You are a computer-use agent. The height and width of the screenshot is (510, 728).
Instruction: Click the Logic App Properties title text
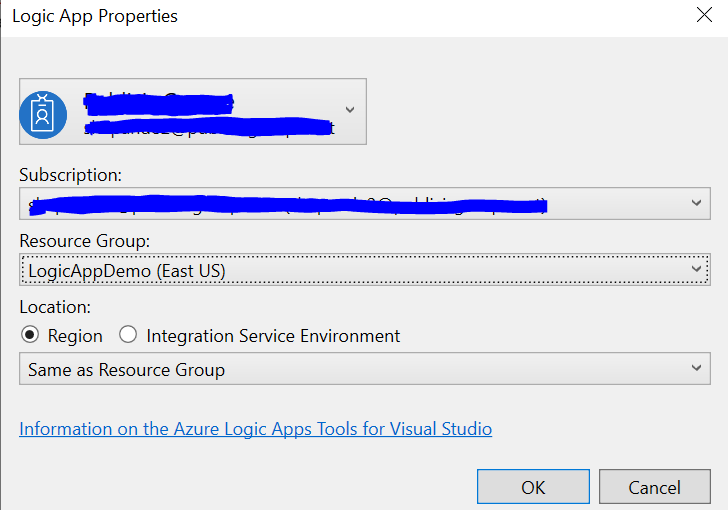(x=95, y=16)
